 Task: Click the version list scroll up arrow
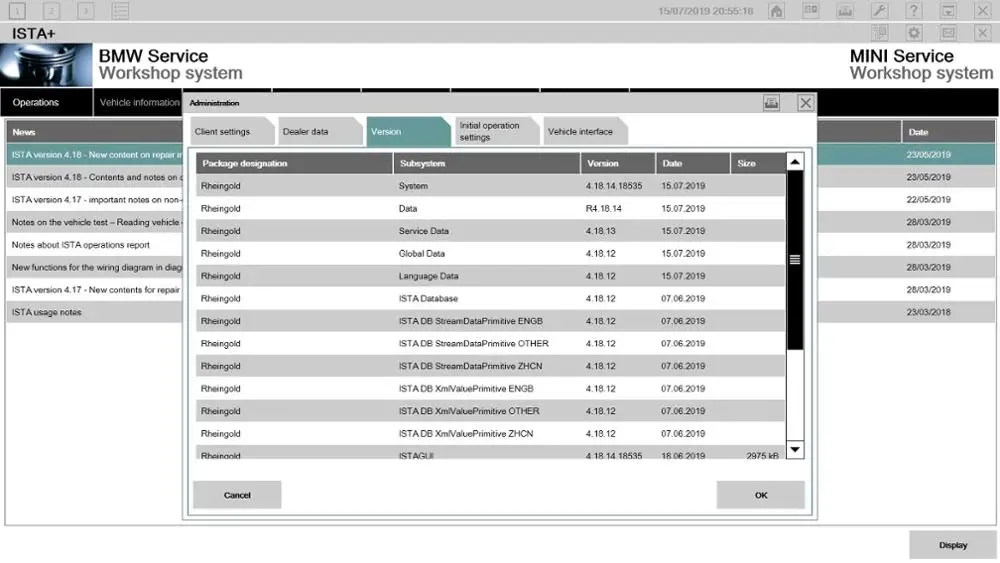pos(795,162)
